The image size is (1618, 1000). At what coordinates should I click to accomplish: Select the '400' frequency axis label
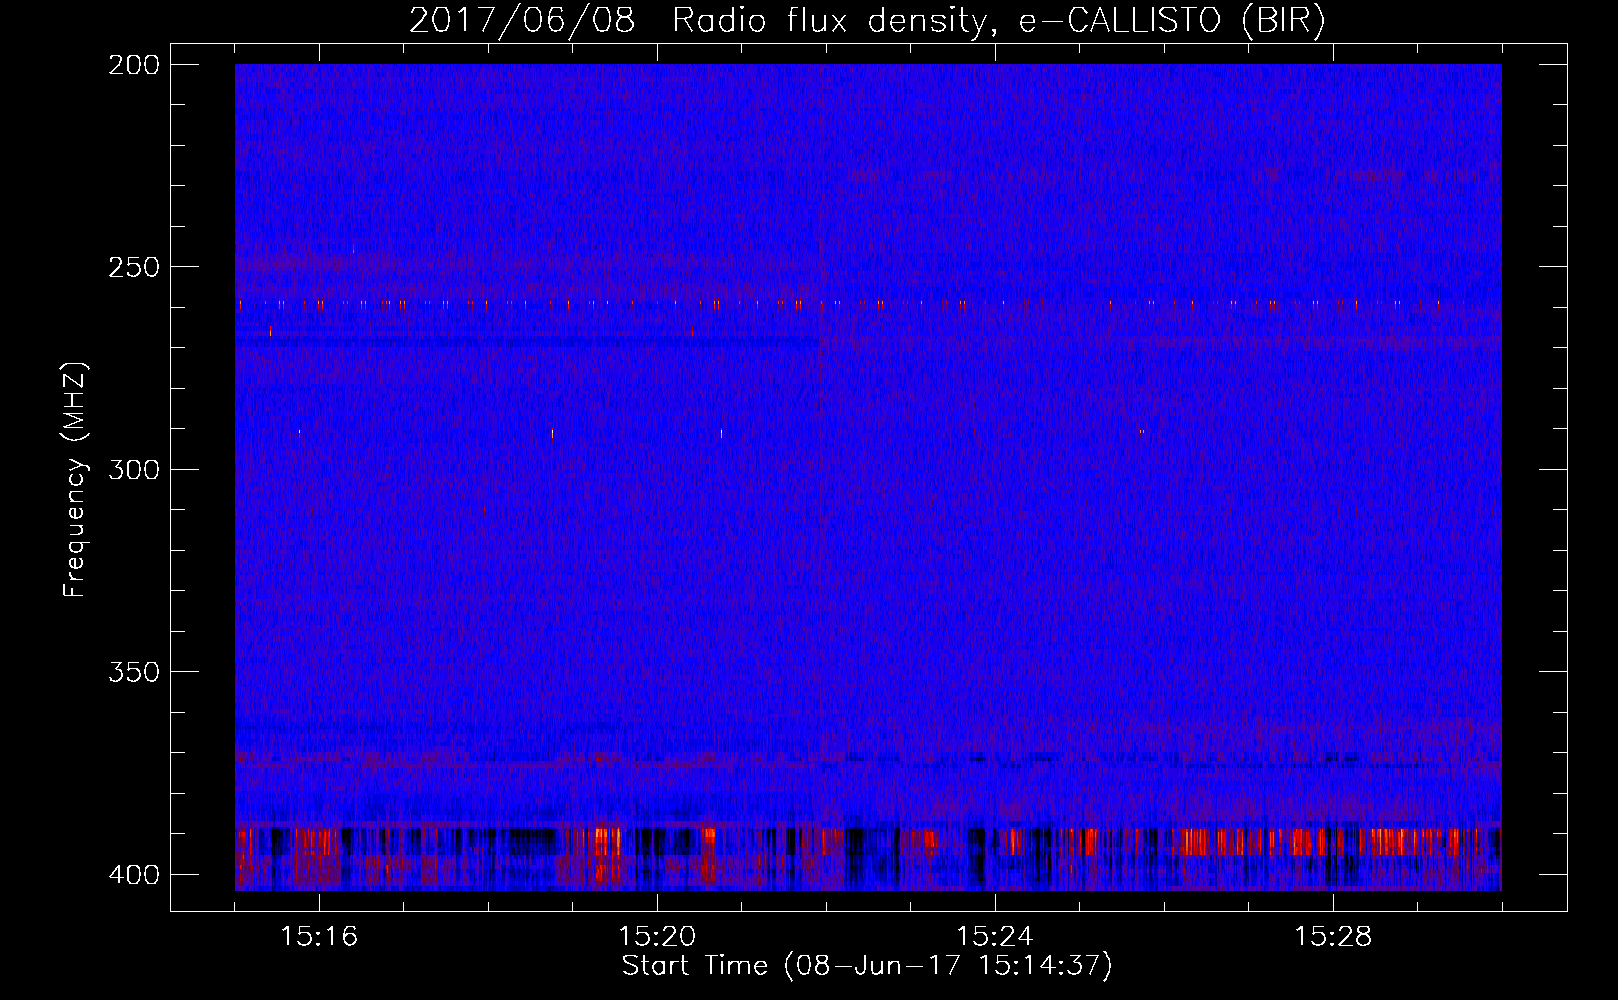click(133, 874)
